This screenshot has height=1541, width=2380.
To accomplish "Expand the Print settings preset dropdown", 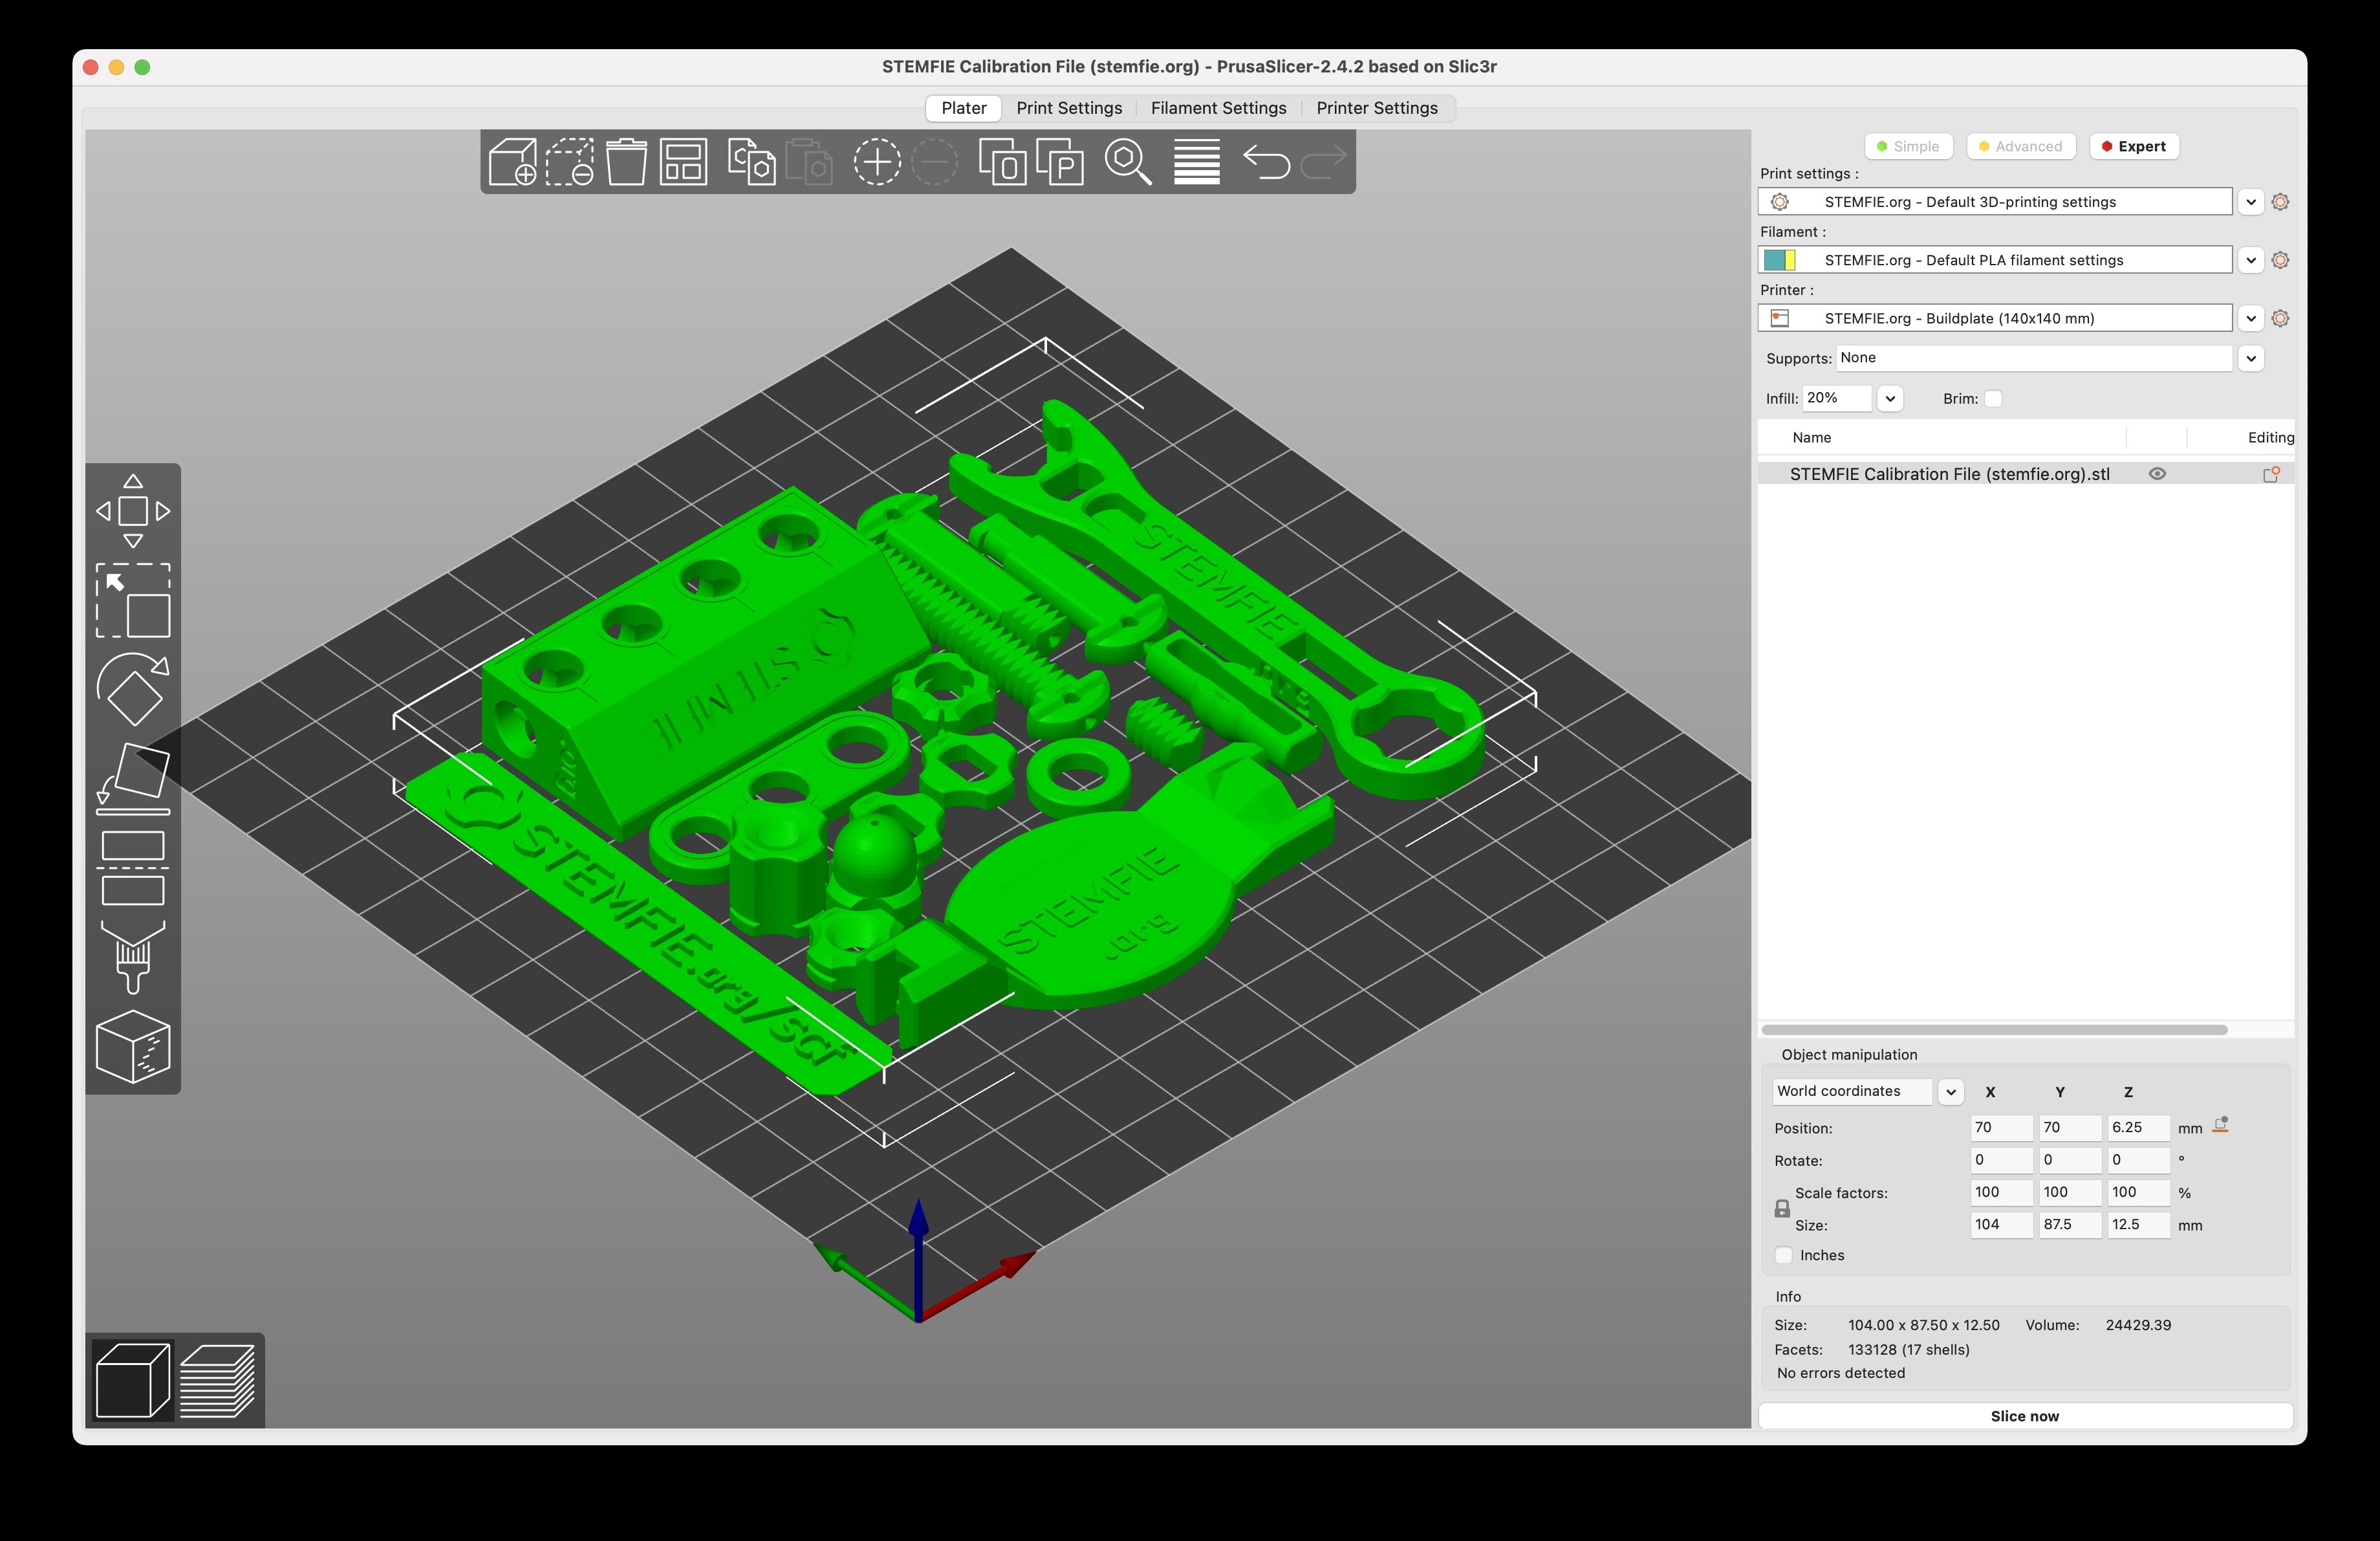I will point(2251,202).
